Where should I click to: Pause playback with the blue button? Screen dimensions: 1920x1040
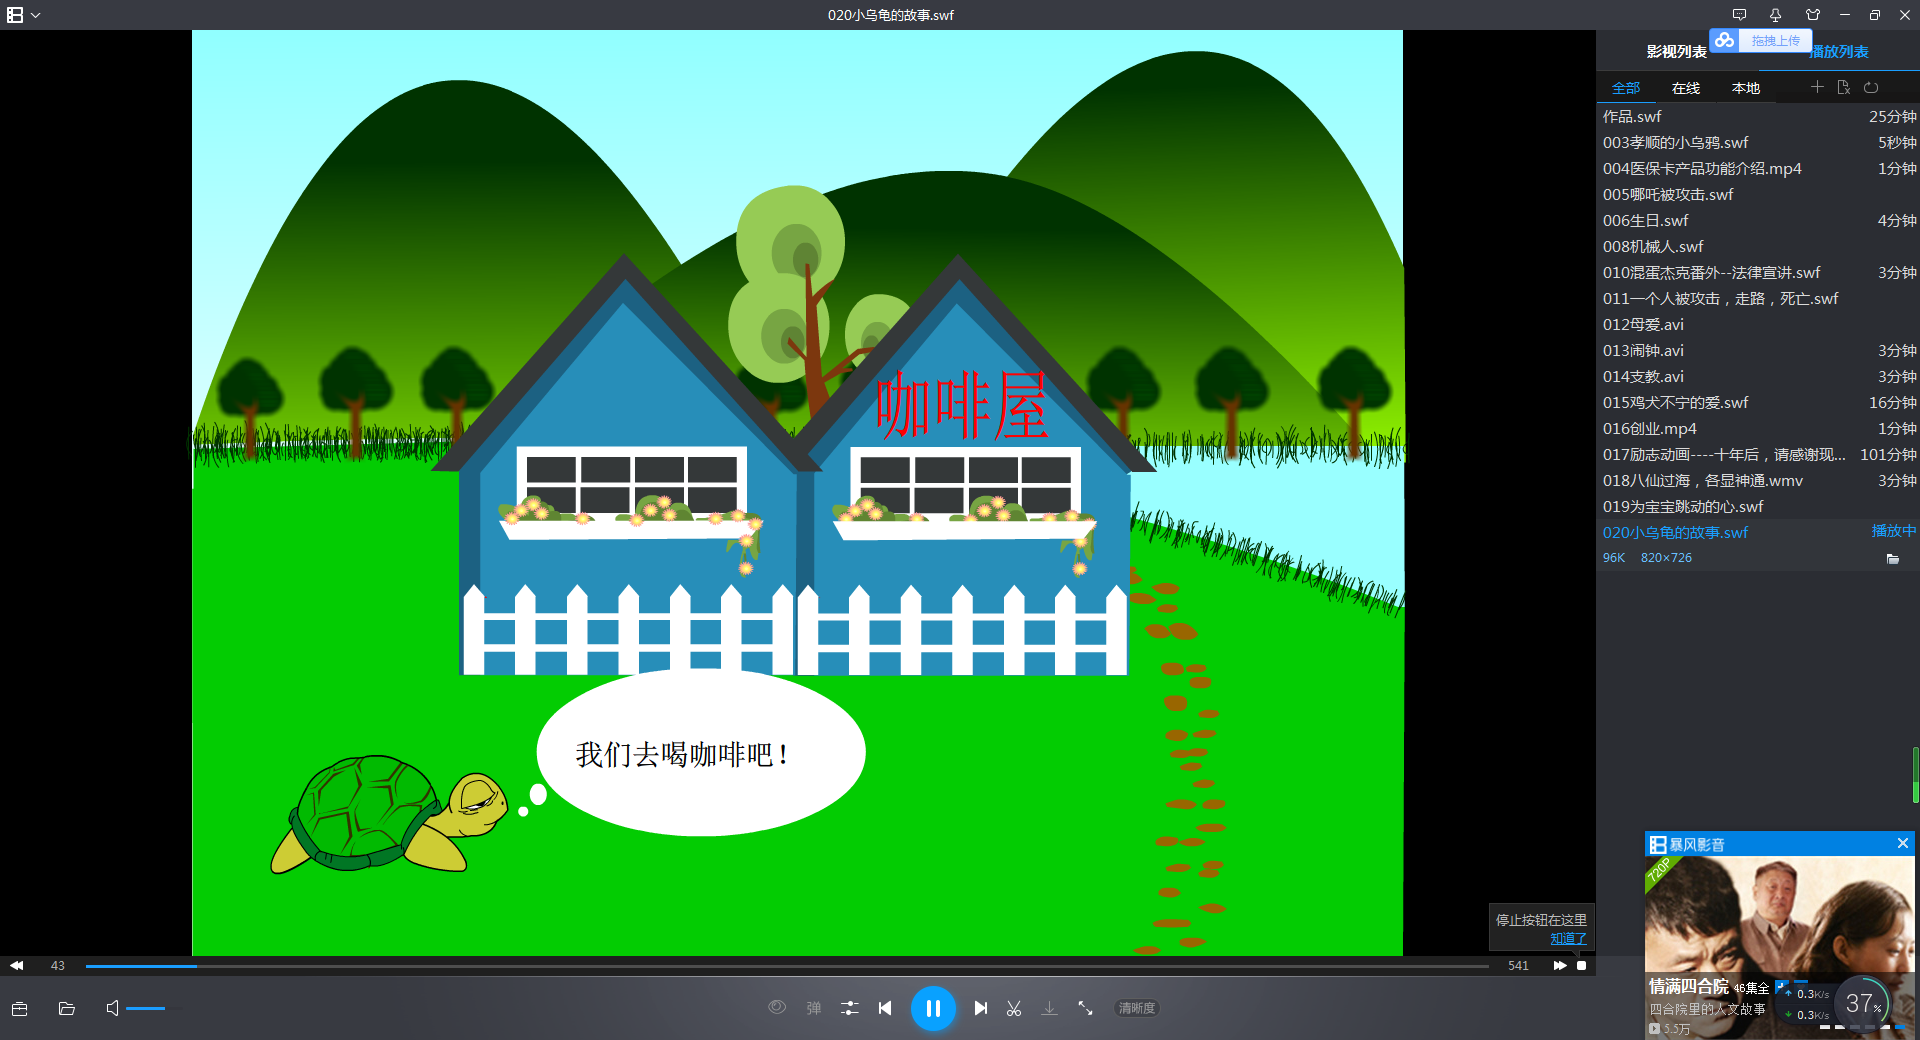click(x=933, y=1008)
